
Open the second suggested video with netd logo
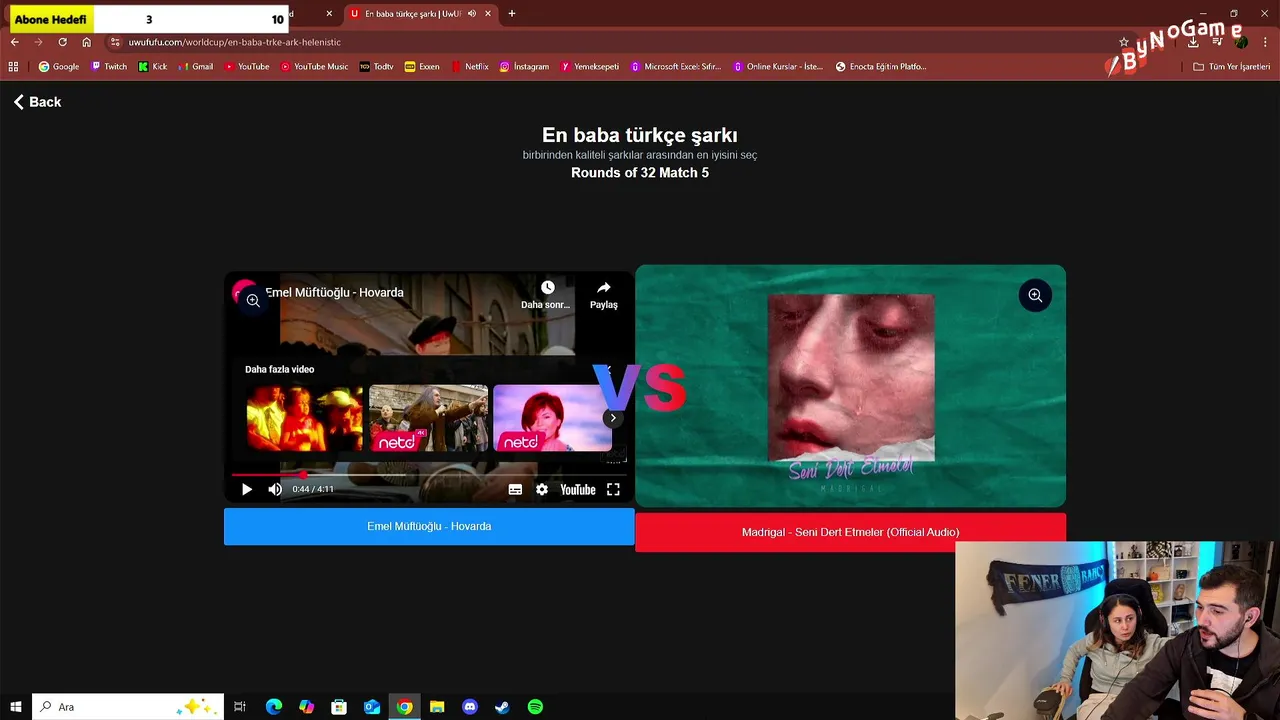point(428,418)
